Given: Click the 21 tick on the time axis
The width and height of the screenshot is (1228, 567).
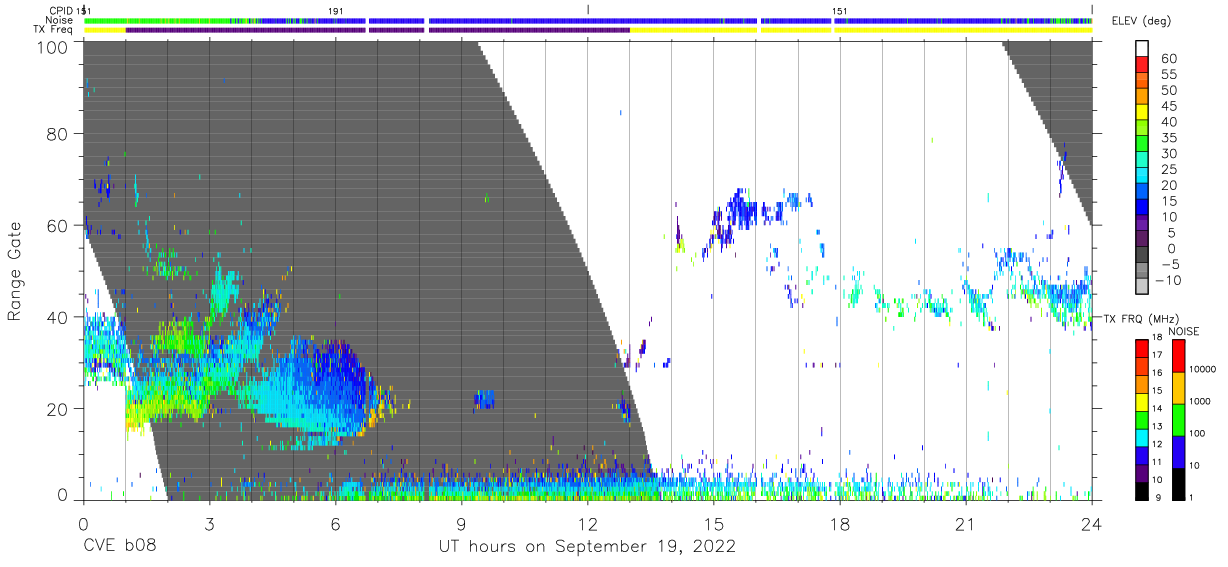Looking at the screenshot, I should click(966, 524).
